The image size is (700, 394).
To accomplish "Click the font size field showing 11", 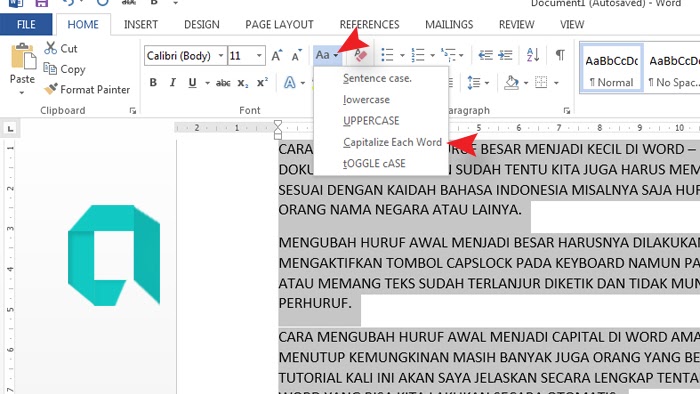I will (x=241, y=56).
